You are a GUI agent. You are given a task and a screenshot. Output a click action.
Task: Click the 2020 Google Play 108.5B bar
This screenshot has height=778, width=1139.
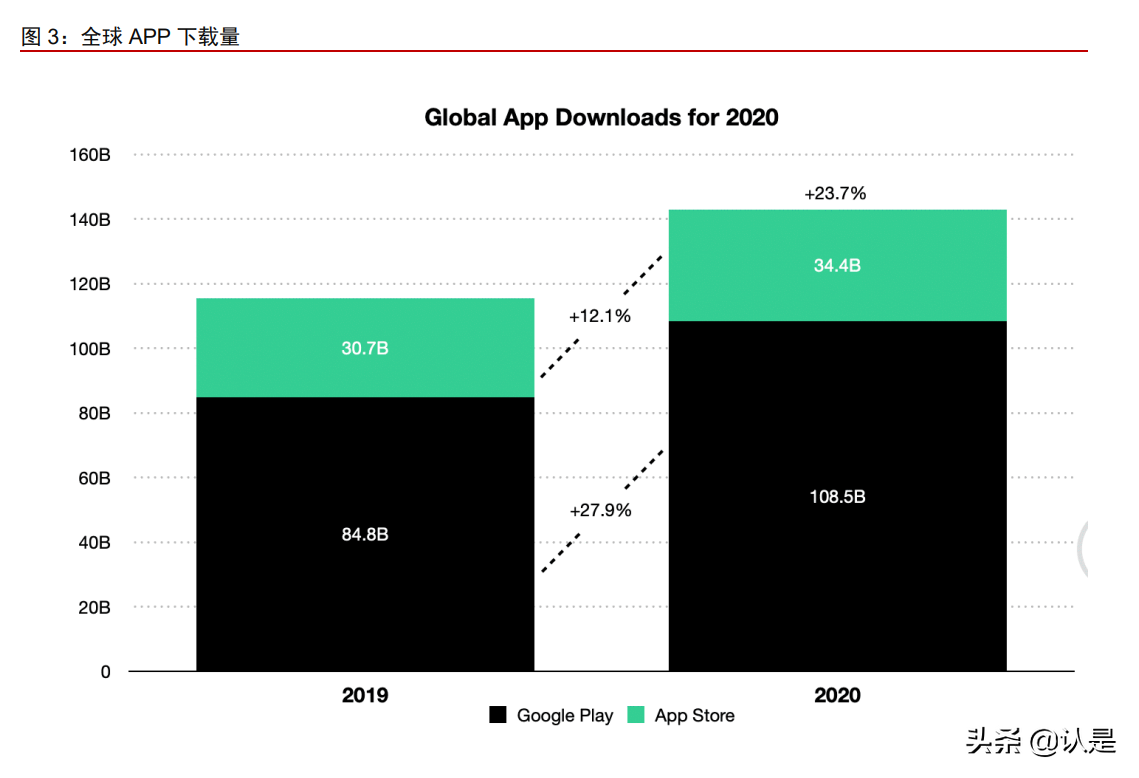[837, 496]
